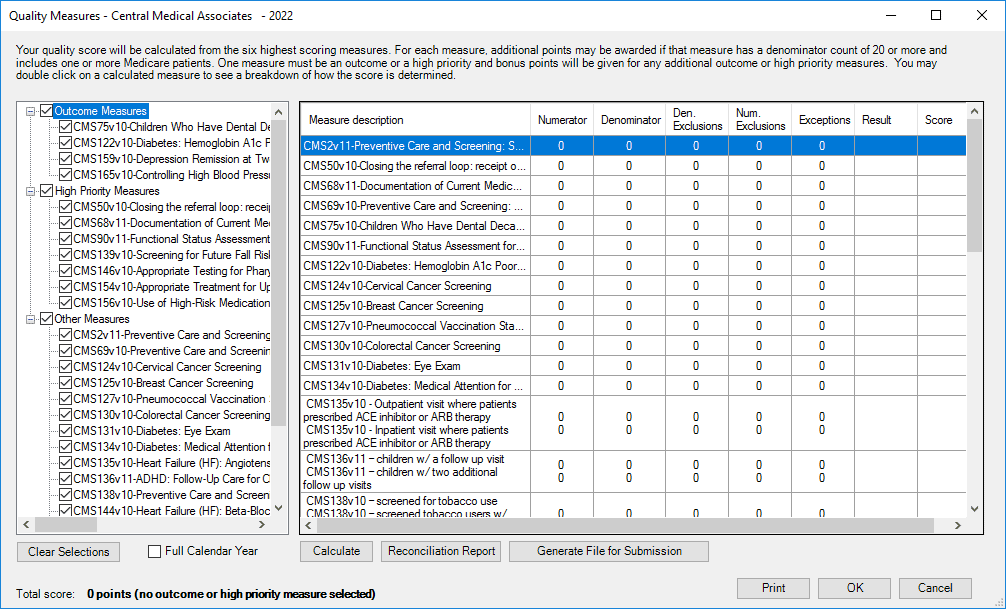Sort by the Numerator column header
The height and width of the screenshot is (609, 1006).
coord(562,120)
